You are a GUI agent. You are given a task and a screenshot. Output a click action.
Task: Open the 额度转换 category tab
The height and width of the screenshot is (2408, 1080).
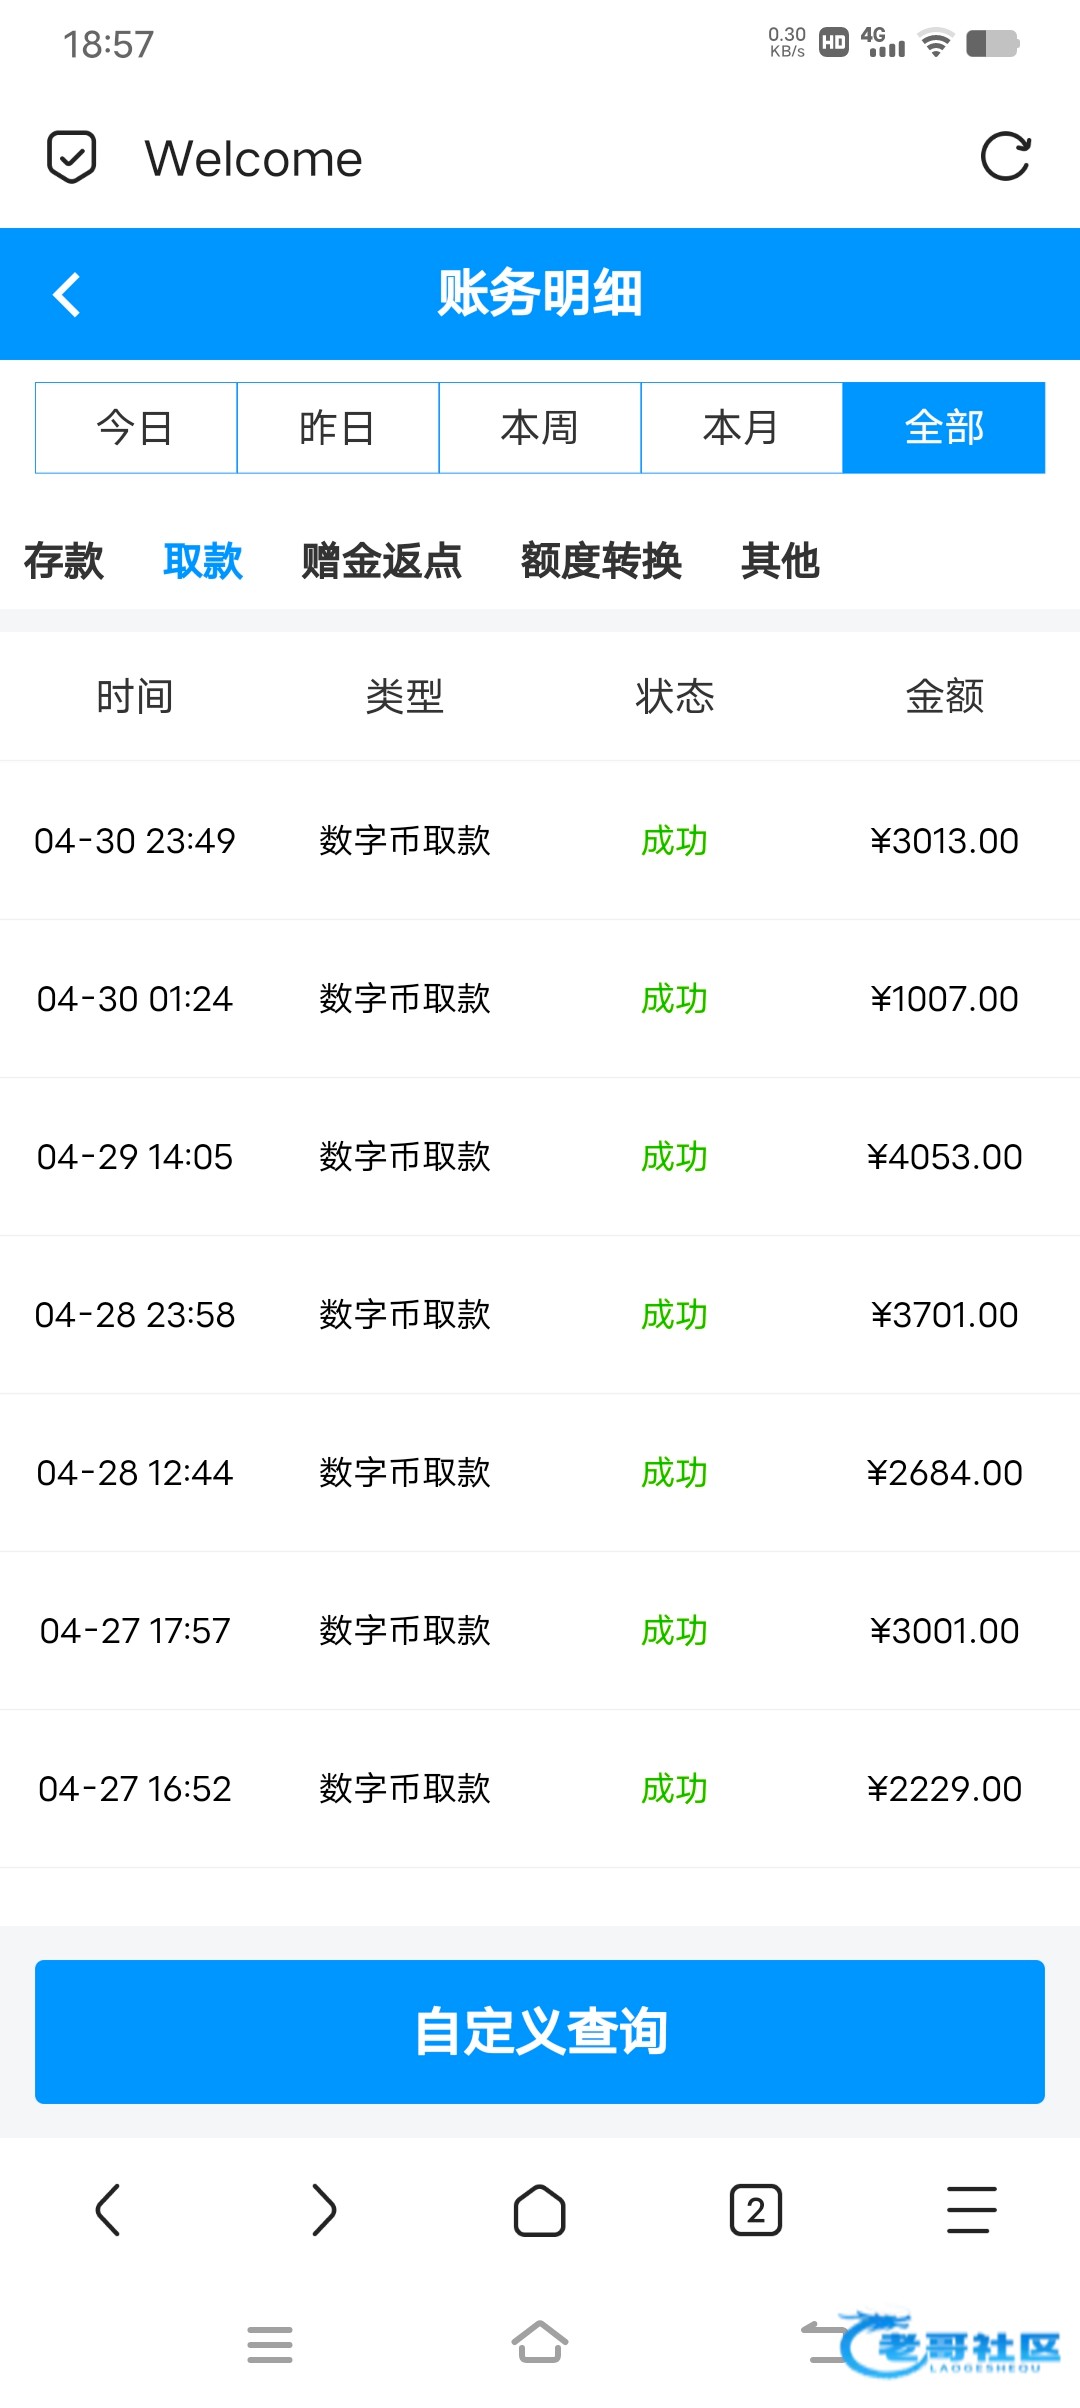coord(602,561)
